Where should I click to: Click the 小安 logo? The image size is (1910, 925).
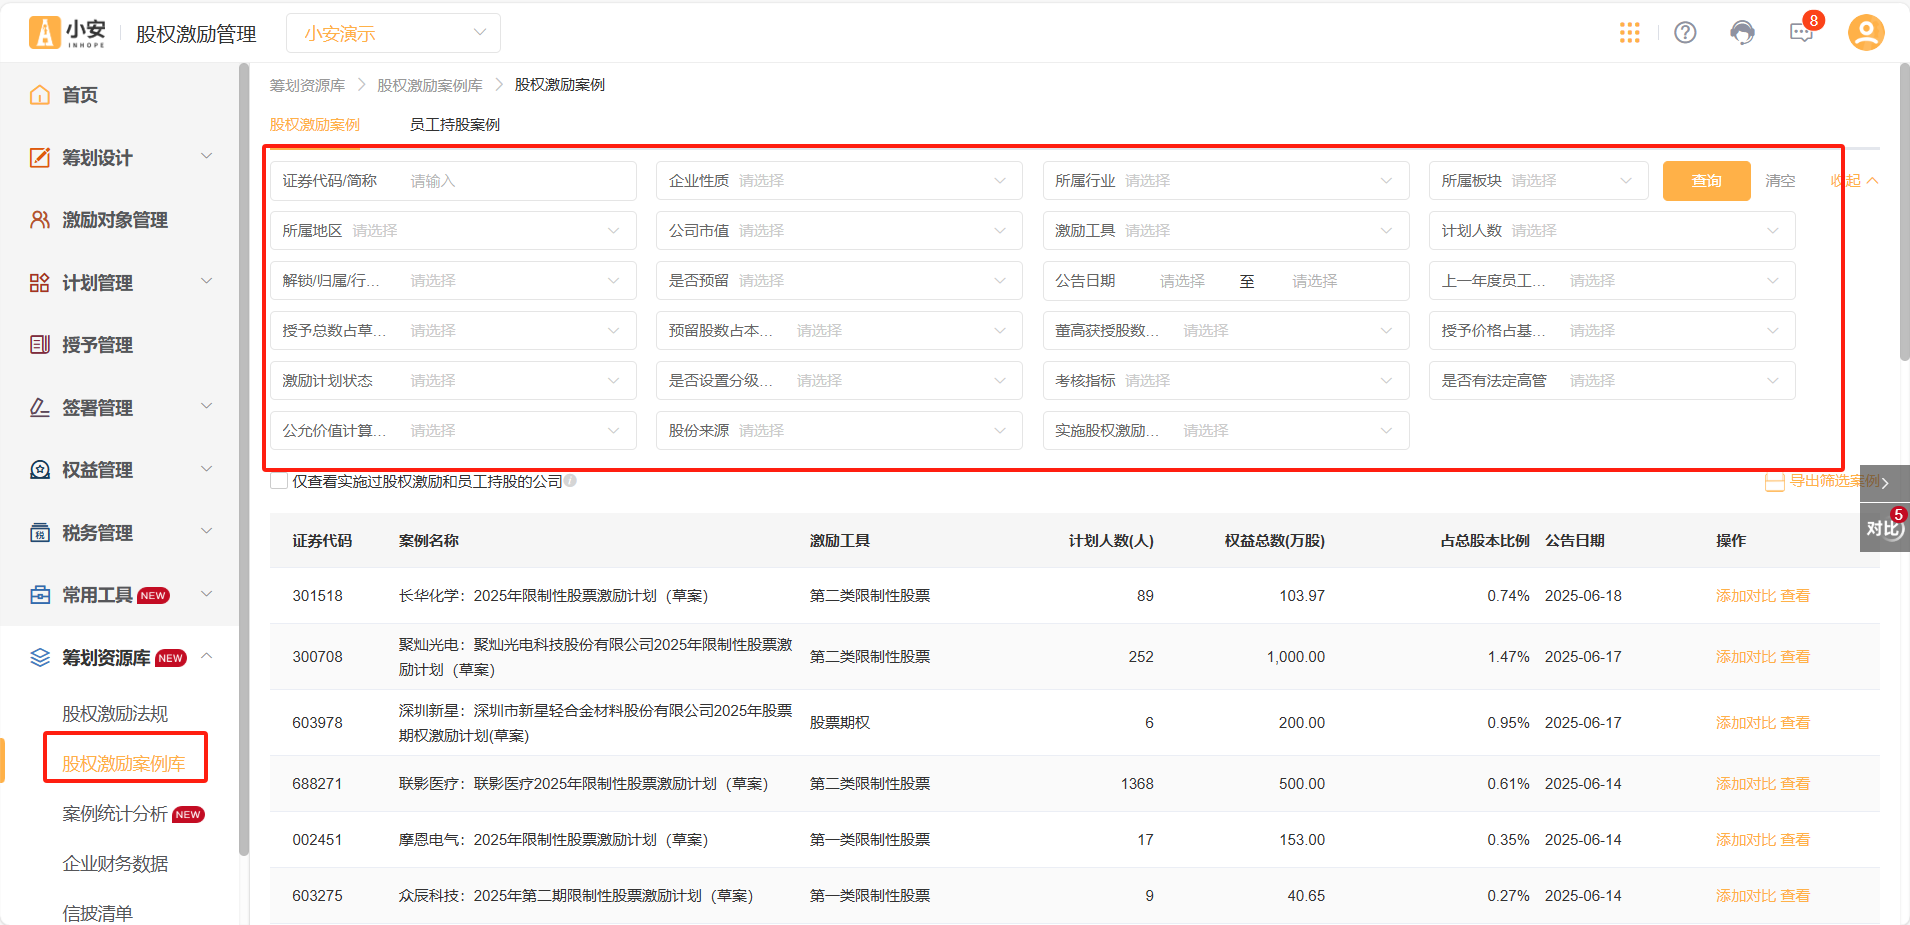(x=67, y=33)
